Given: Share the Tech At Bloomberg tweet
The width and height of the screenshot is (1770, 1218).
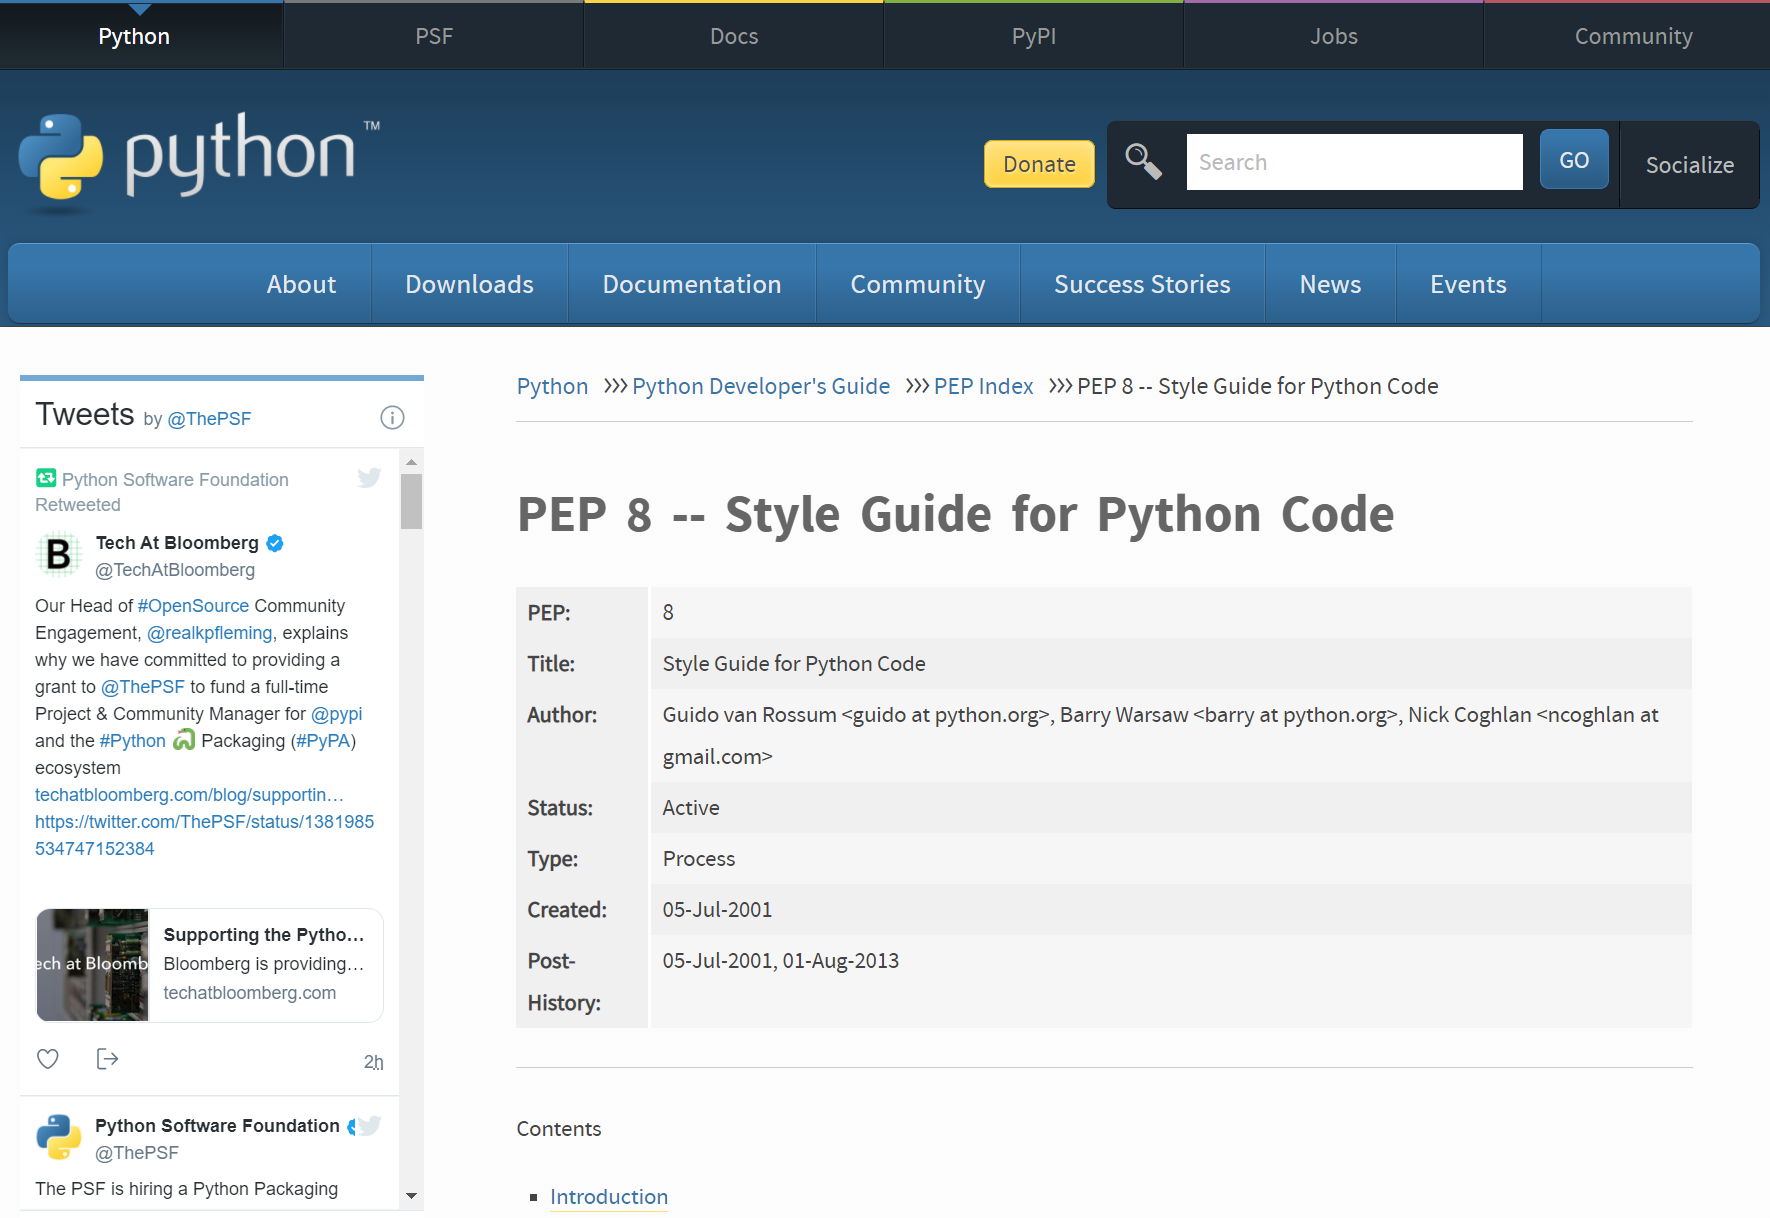Looking at the screenshot, I should 107,1059.
